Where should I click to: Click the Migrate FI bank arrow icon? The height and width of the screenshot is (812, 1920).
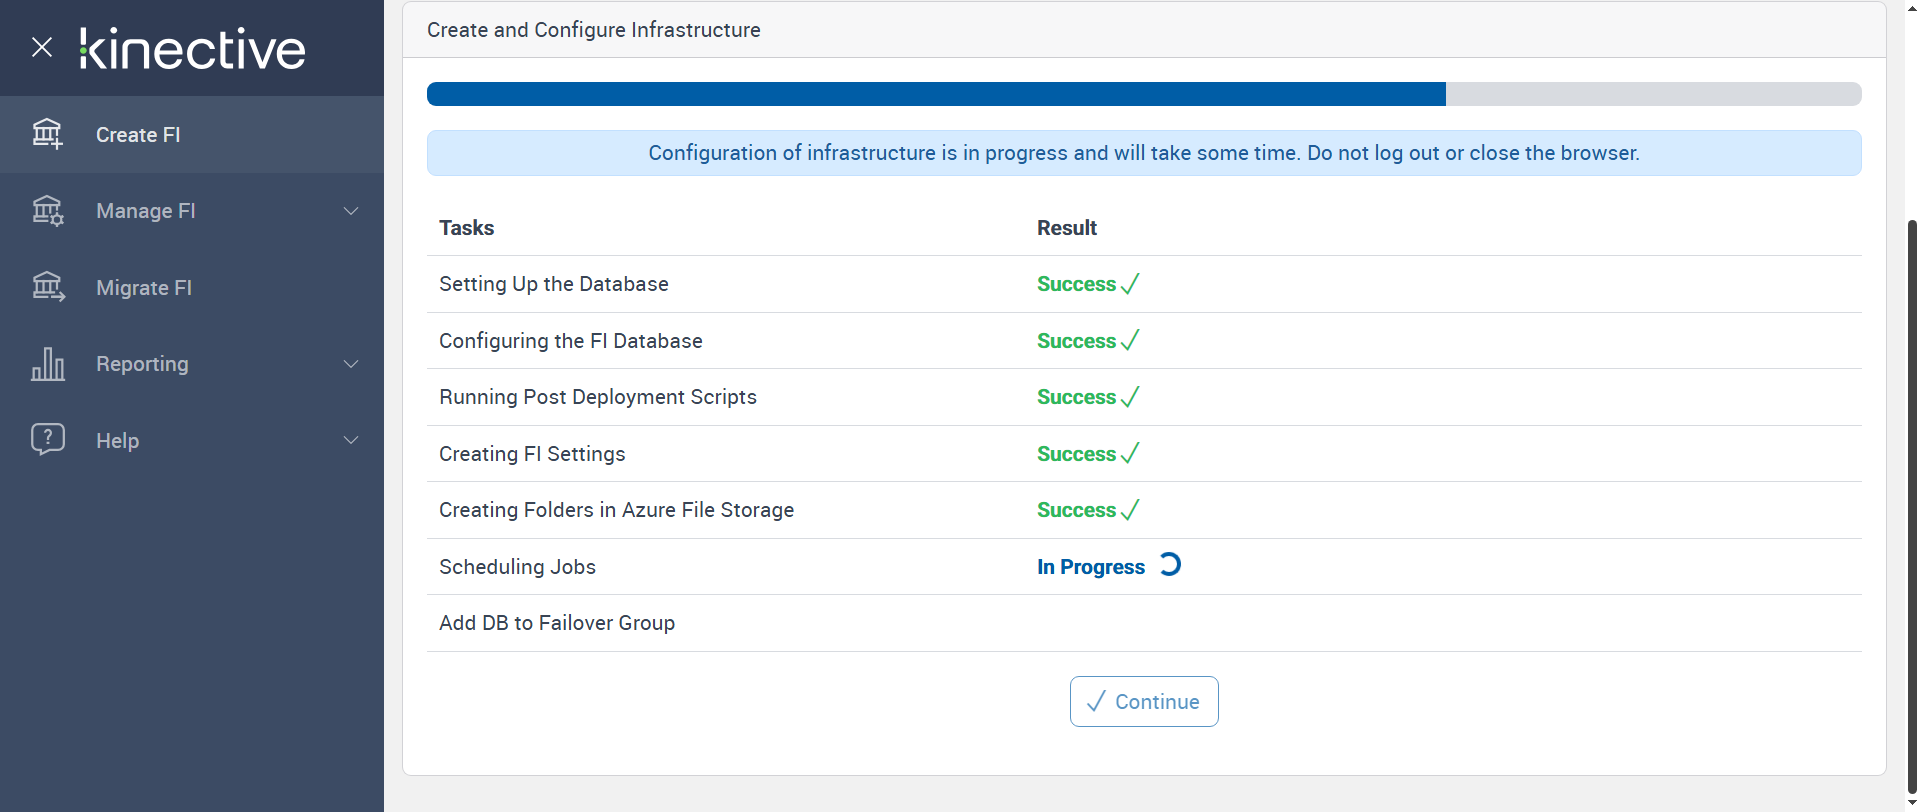point(47,288)
